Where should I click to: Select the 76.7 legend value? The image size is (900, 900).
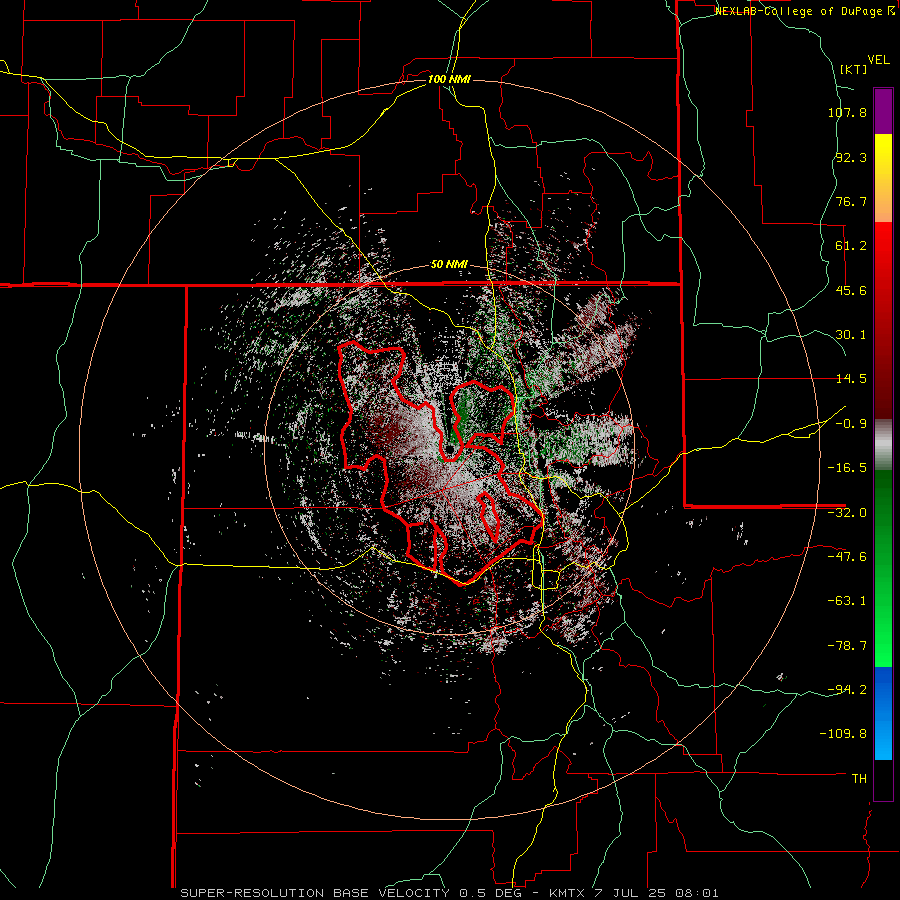(x=851, y=201)
